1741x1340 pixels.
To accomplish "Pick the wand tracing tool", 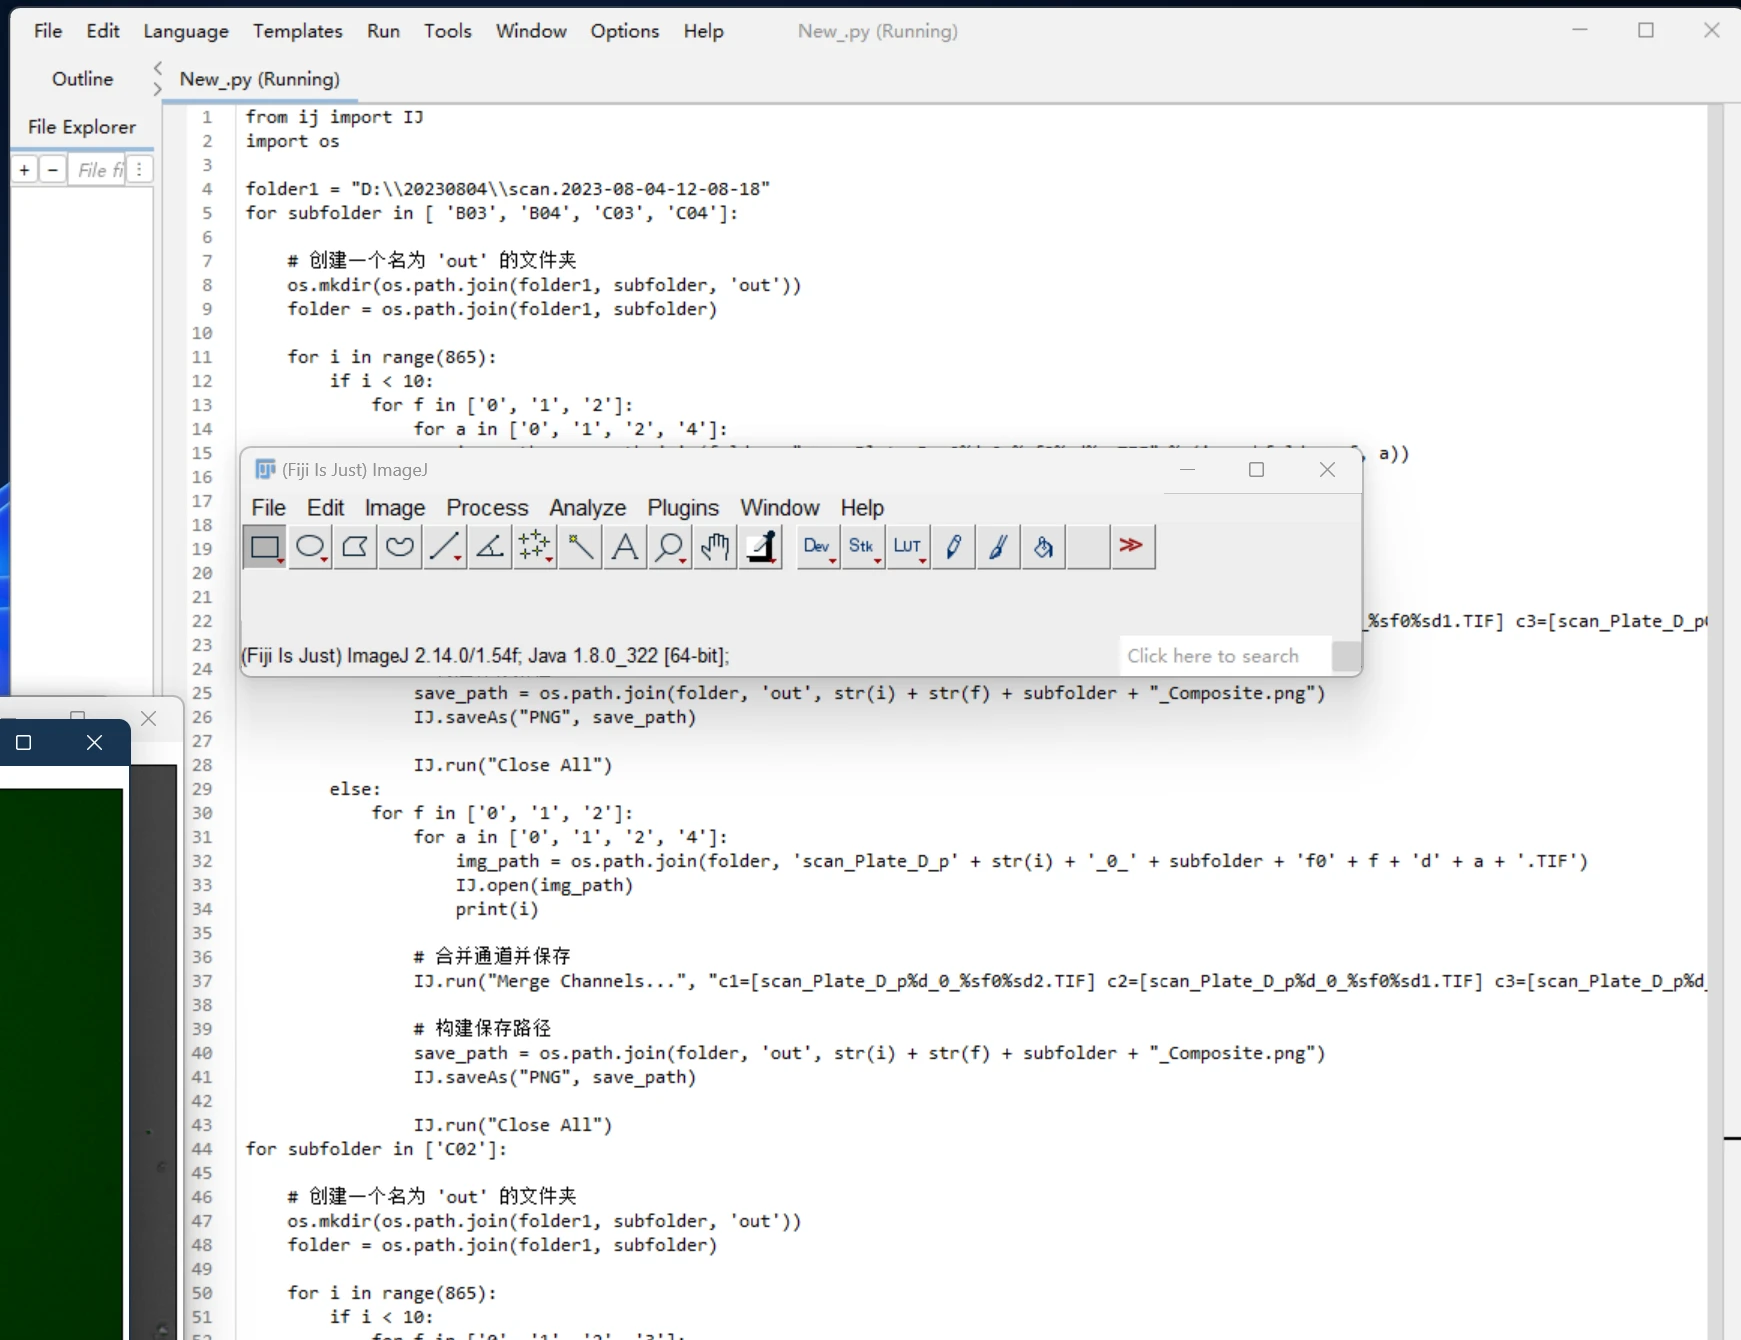I will [x=579, y=547].
